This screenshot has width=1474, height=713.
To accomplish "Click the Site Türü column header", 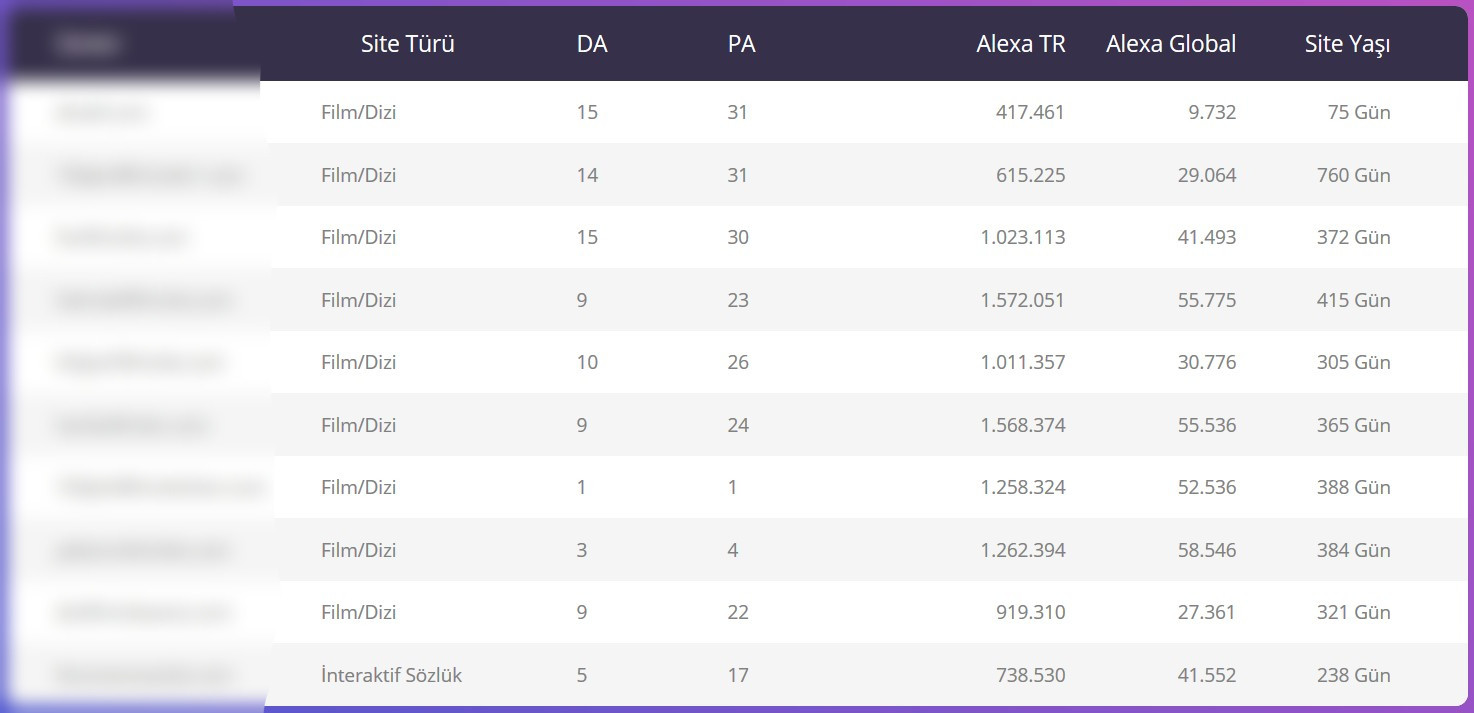I will (408, 44).
